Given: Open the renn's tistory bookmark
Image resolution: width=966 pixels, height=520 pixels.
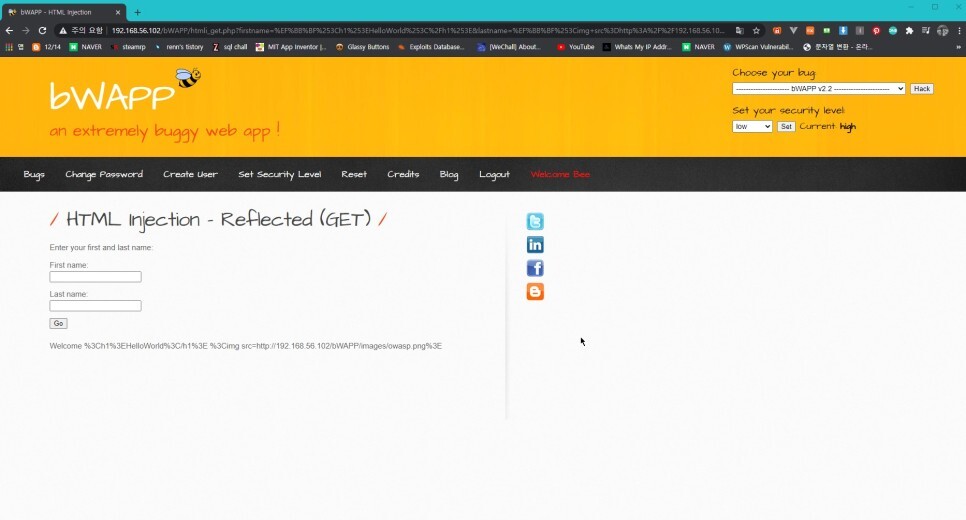Looking at the screenshot, I should click(179, 47).
